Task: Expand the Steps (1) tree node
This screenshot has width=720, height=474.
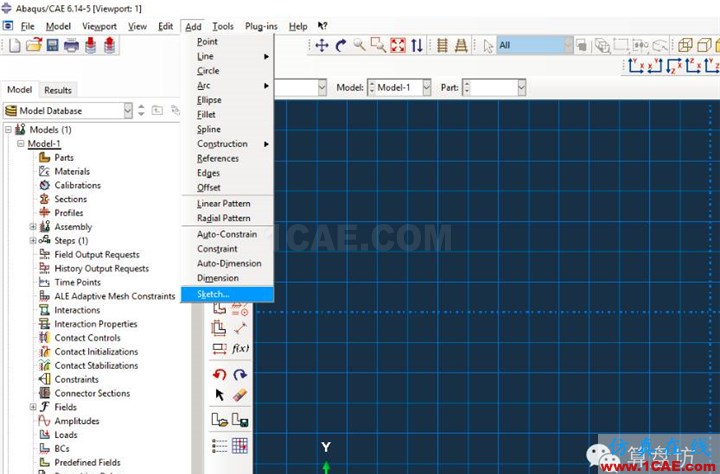Action: [x=33, y=240]
